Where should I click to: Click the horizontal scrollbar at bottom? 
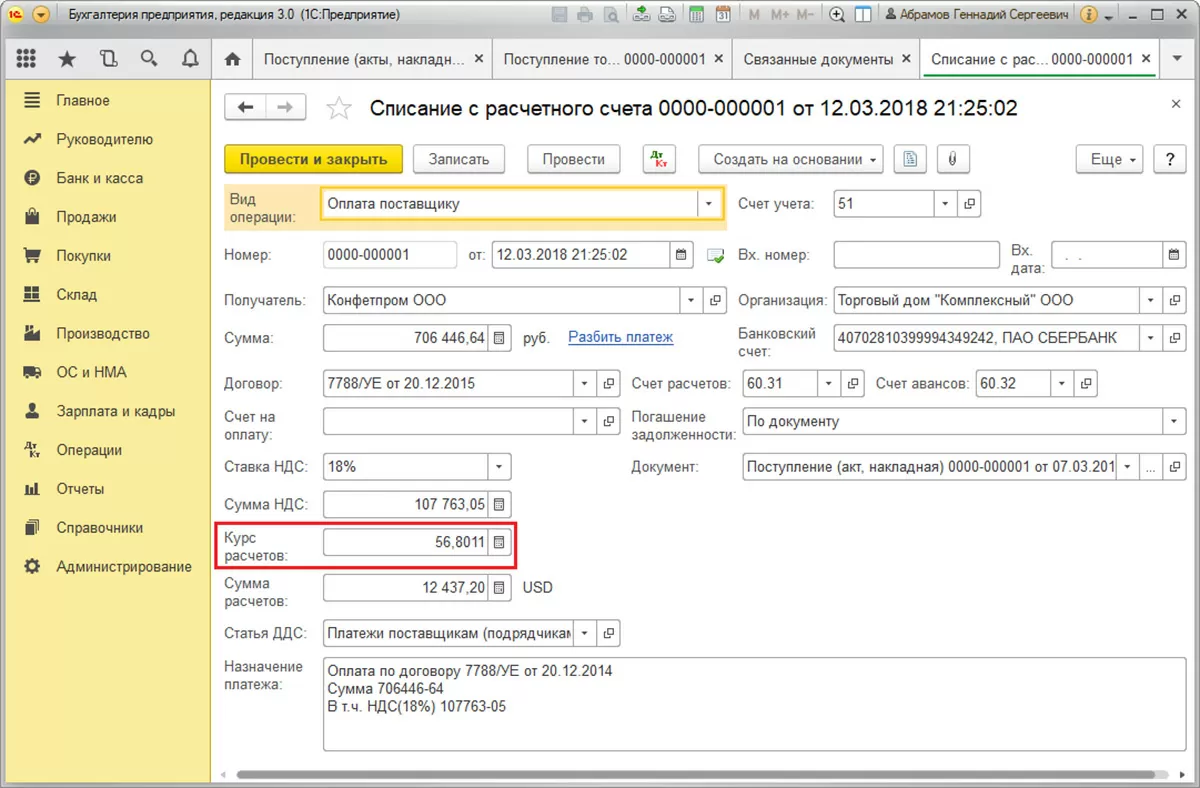(690, 774)
